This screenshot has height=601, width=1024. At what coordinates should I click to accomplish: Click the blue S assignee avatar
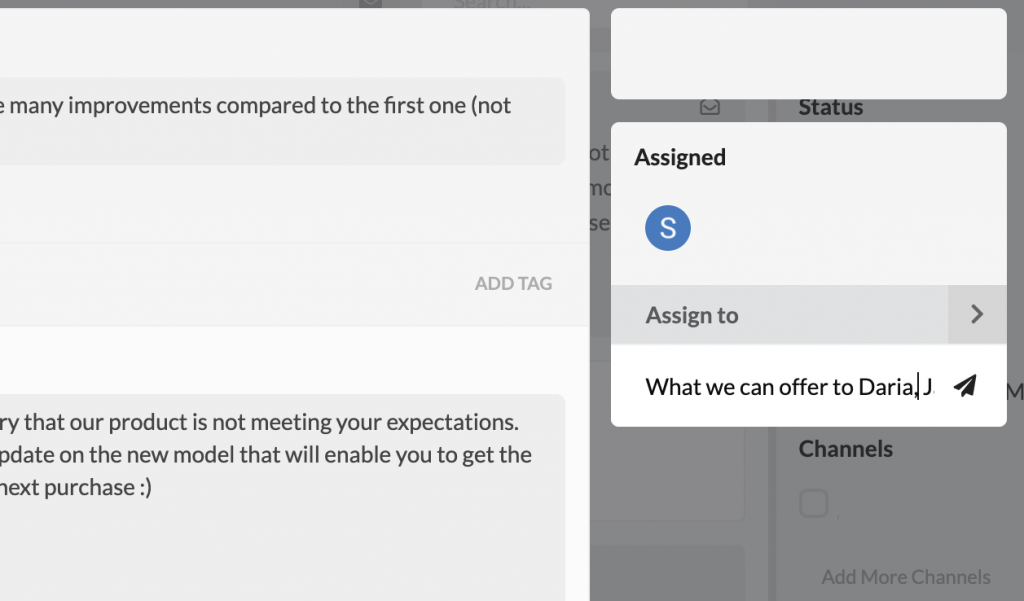coord(667,228)
